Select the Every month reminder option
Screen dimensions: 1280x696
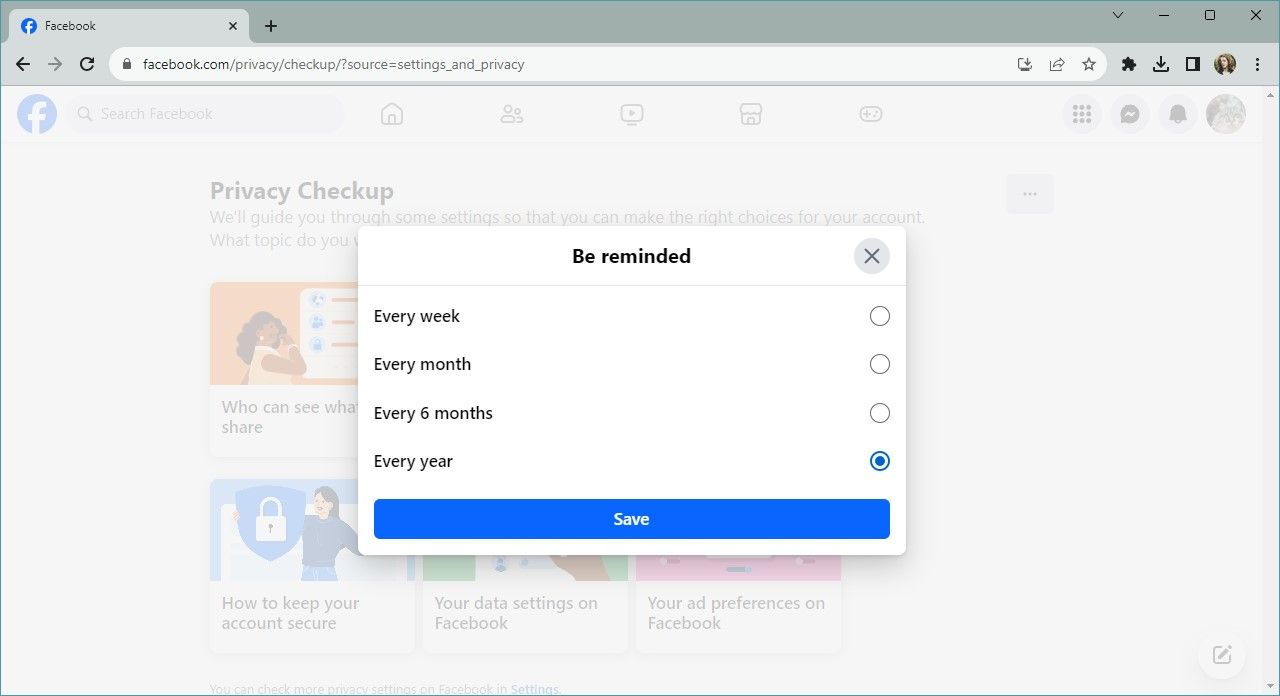(879, 363)
